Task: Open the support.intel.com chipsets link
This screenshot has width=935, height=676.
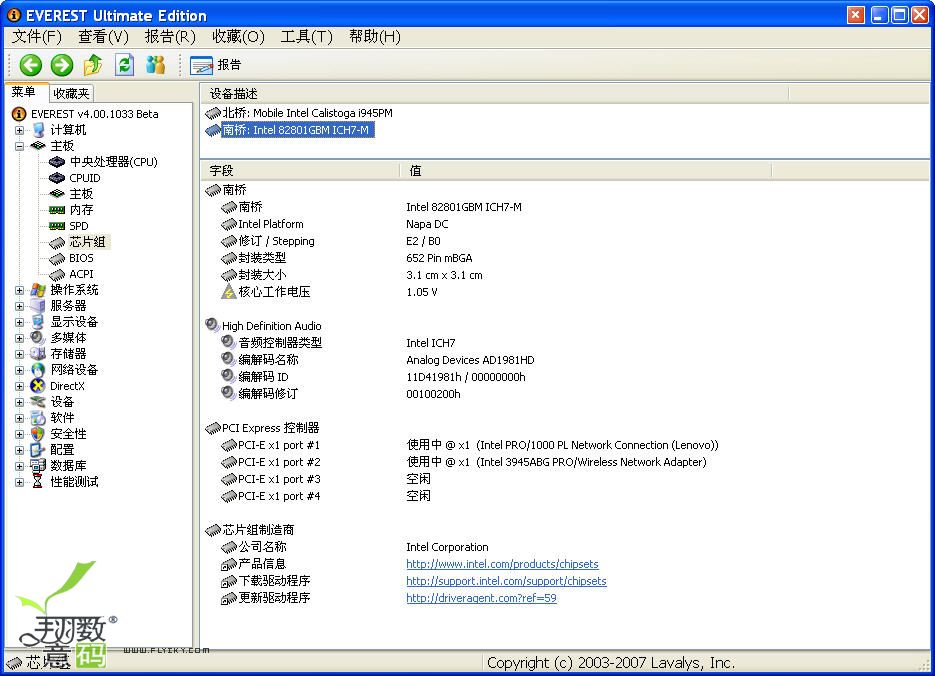Action: click(506, 581)
